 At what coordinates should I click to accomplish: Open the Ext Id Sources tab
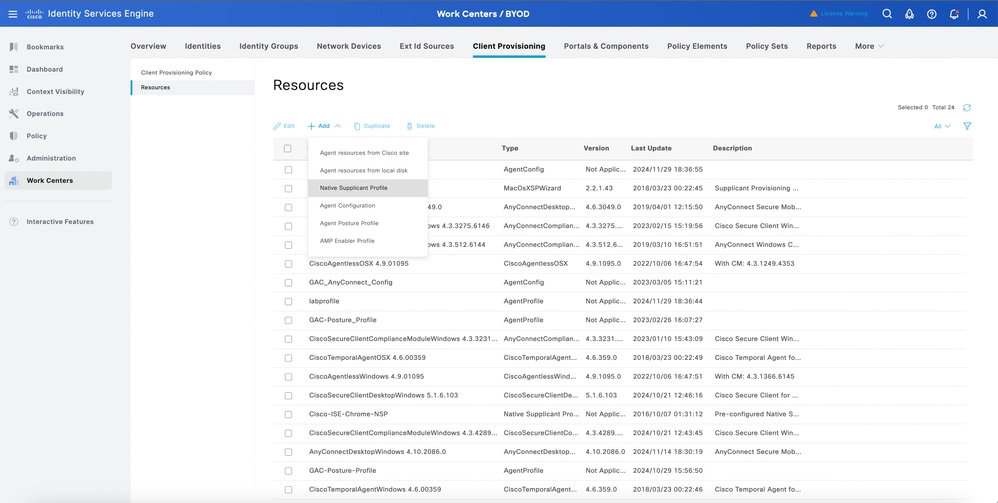[x=427, y=46]
